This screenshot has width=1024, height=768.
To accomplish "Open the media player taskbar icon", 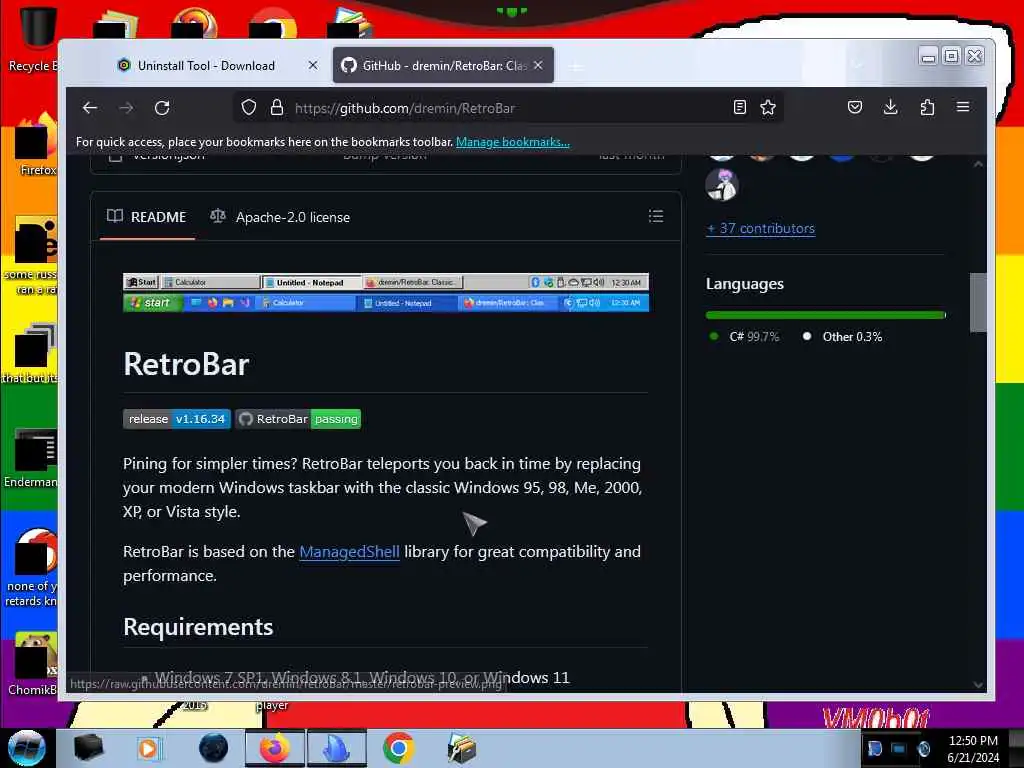I will tap(149, 748).
